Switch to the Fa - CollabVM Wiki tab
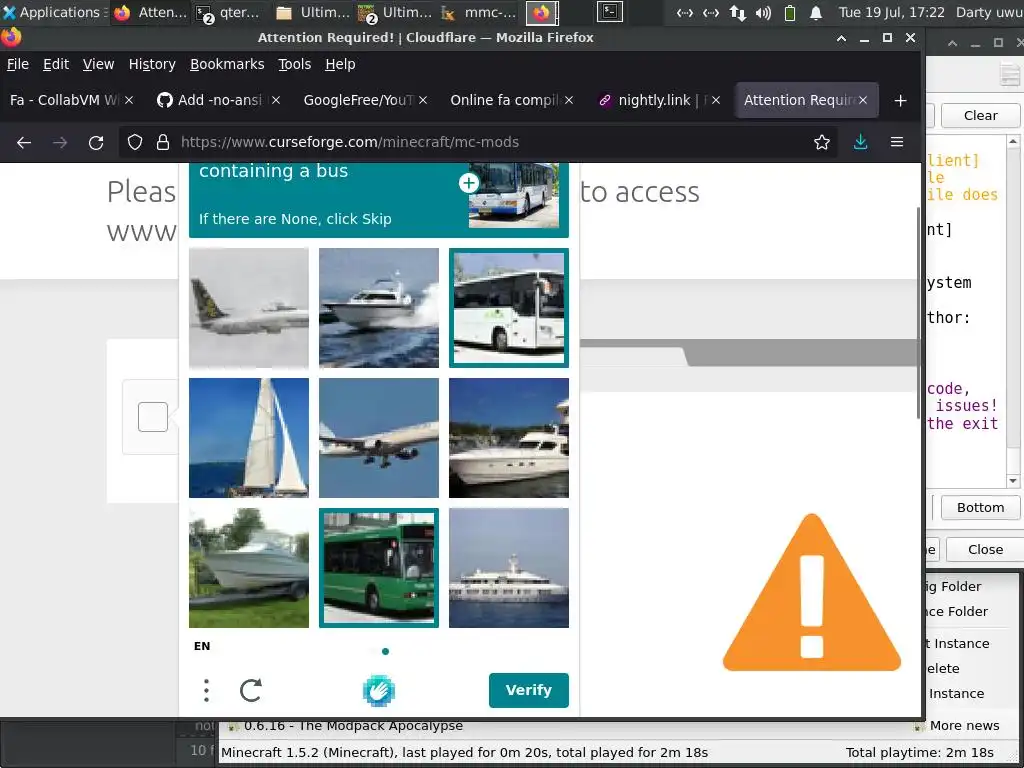Screen dimensions: 1024x768 coord(64,100)
